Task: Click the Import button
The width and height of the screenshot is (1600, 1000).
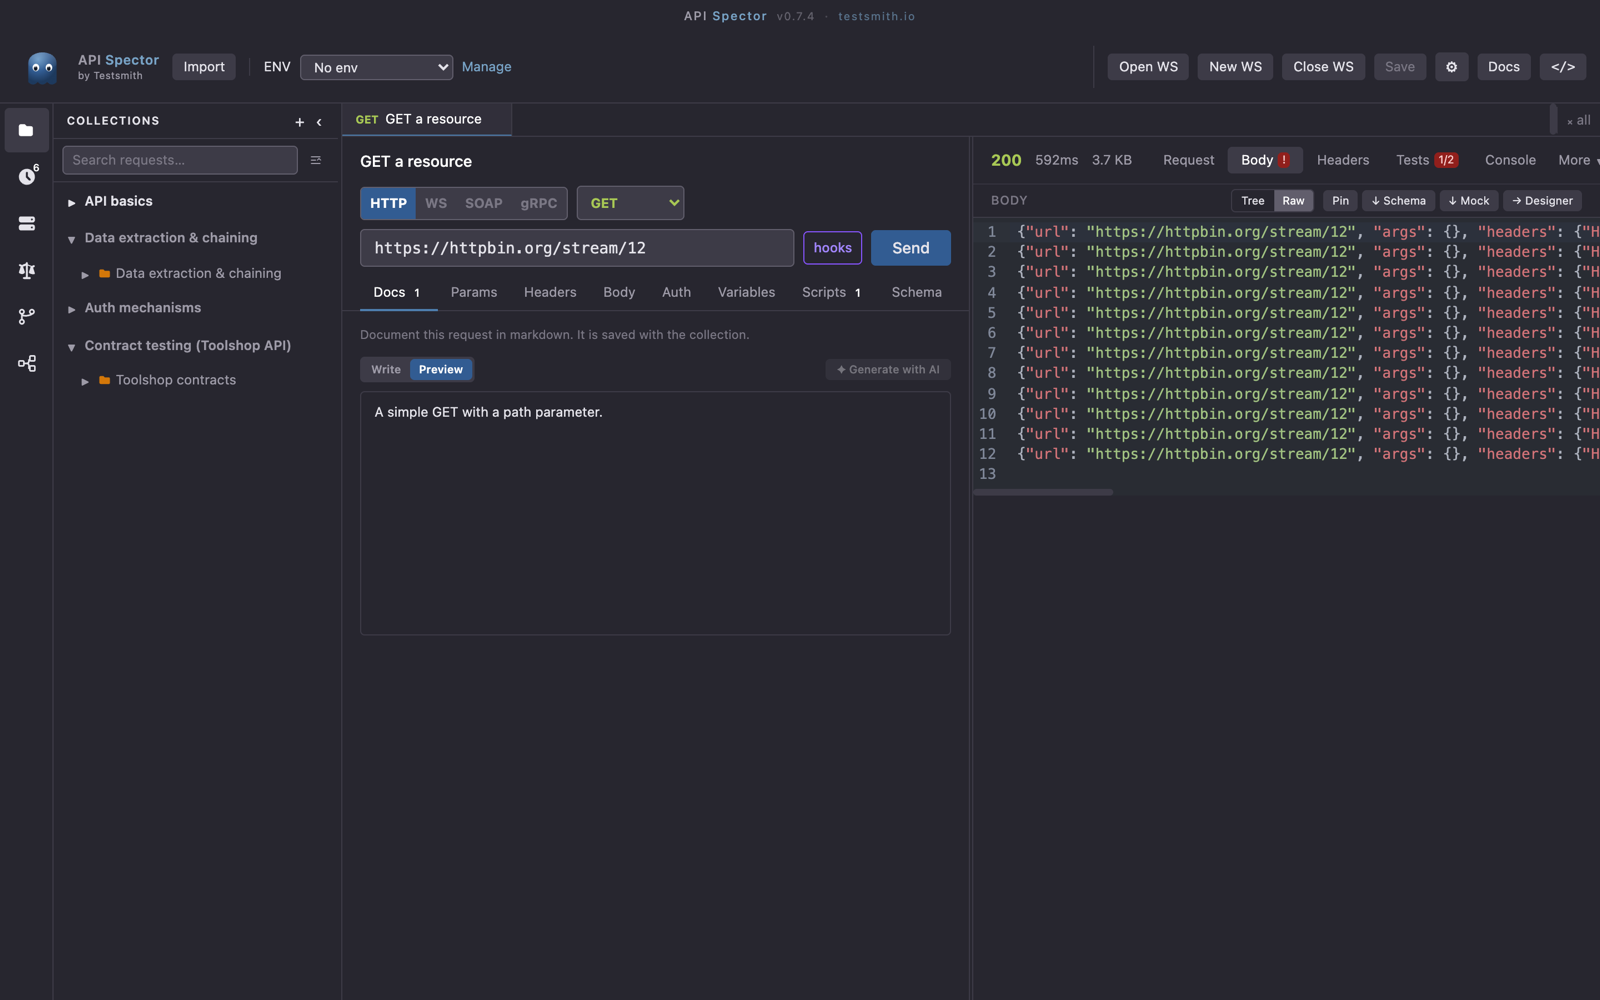Action: [x=204, y=67]
